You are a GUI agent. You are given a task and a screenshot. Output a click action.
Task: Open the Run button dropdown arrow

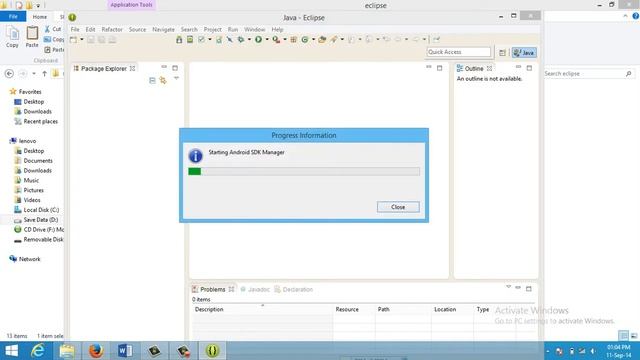(267, 40)
